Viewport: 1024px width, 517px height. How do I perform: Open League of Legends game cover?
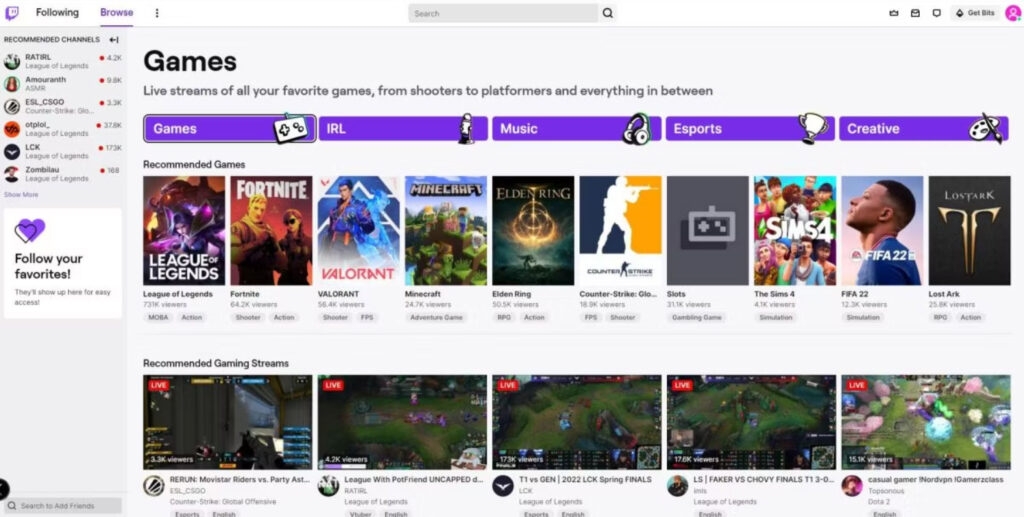click(x=184, y=230)
